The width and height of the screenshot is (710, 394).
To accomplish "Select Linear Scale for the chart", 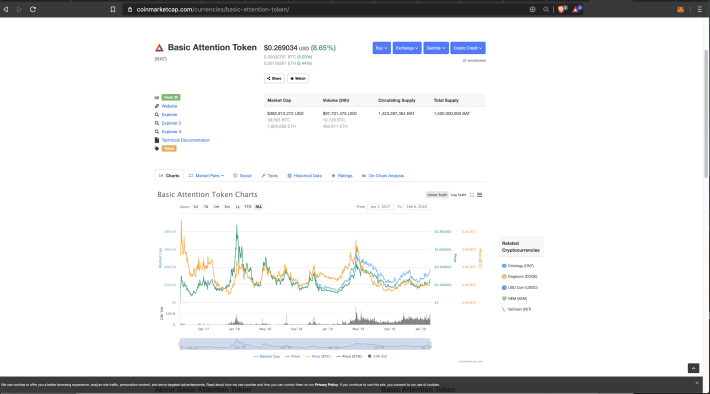I will click(x=437, y=195).
